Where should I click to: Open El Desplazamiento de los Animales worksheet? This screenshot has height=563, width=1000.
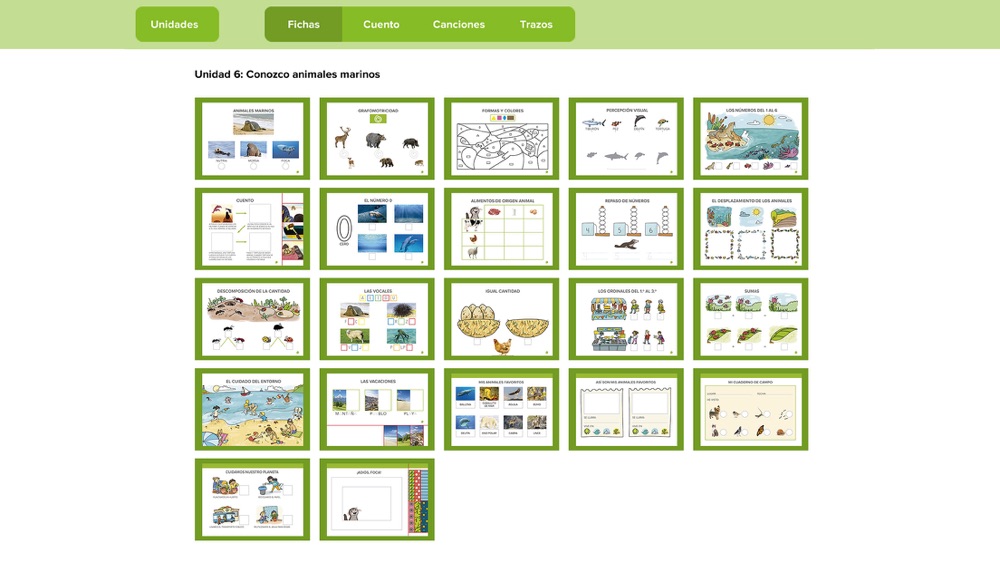pos(751,229)
